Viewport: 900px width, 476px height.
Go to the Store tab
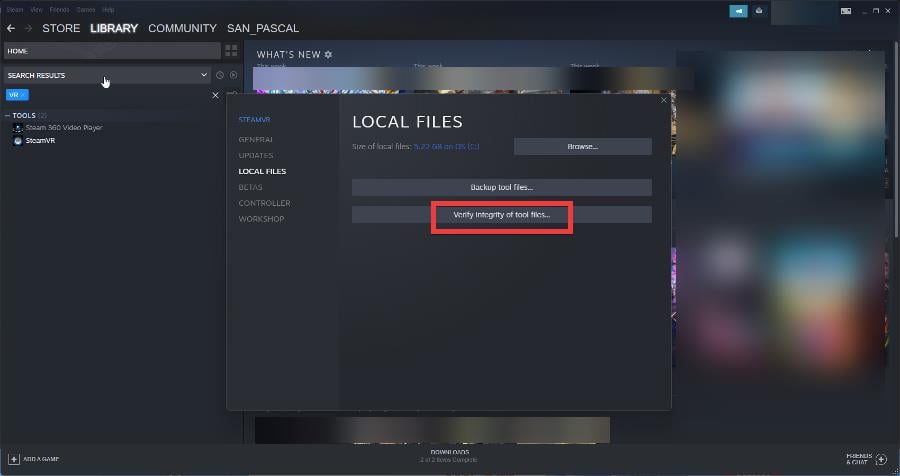[x=61, y=28]
